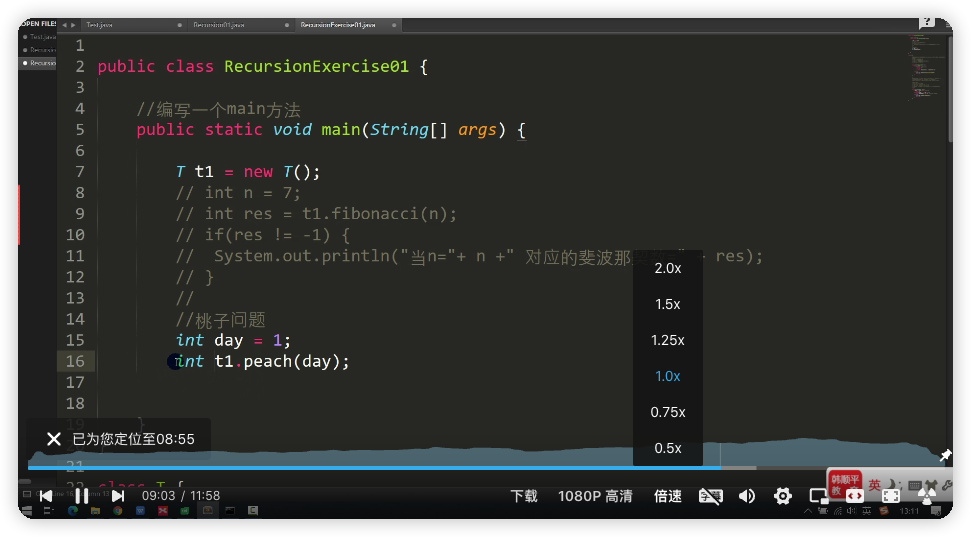Click the 下载 download button
The height and width of the screenshot is (537, 971).
click(x=524, y=496)
